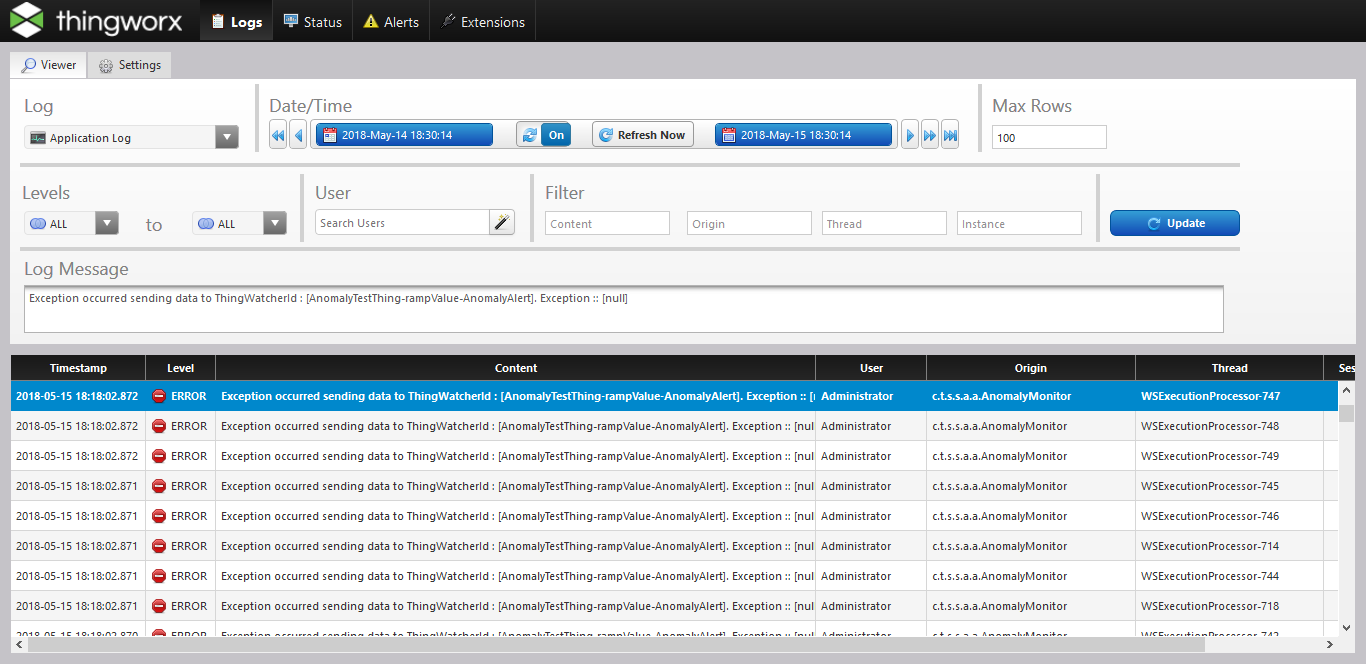Open the Alerts menu
Image resolution: width=1366 pixels, height=664 pixels.
coord(391,22)
